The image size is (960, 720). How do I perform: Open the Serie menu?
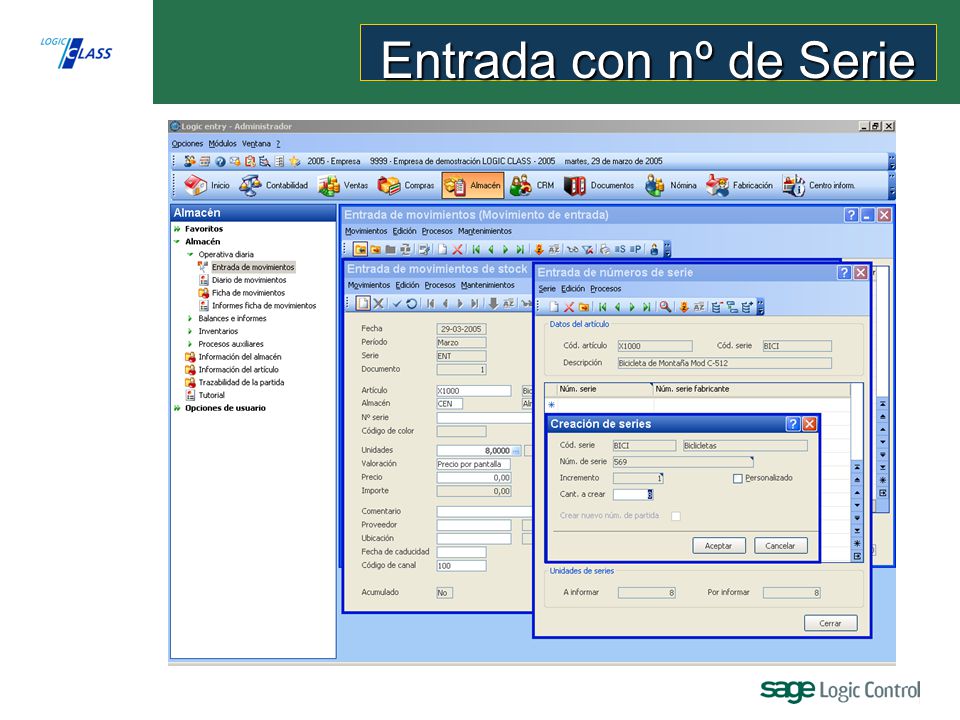point(547,289)
